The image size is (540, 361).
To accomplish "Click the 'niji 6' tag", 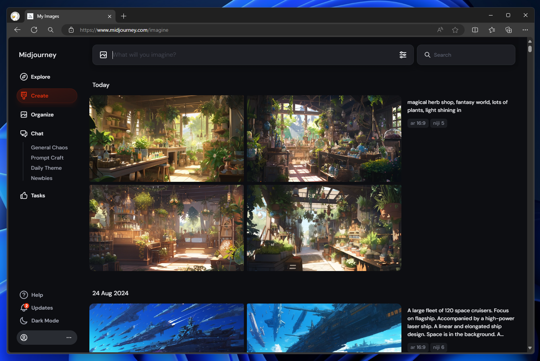I will (438, 347).
